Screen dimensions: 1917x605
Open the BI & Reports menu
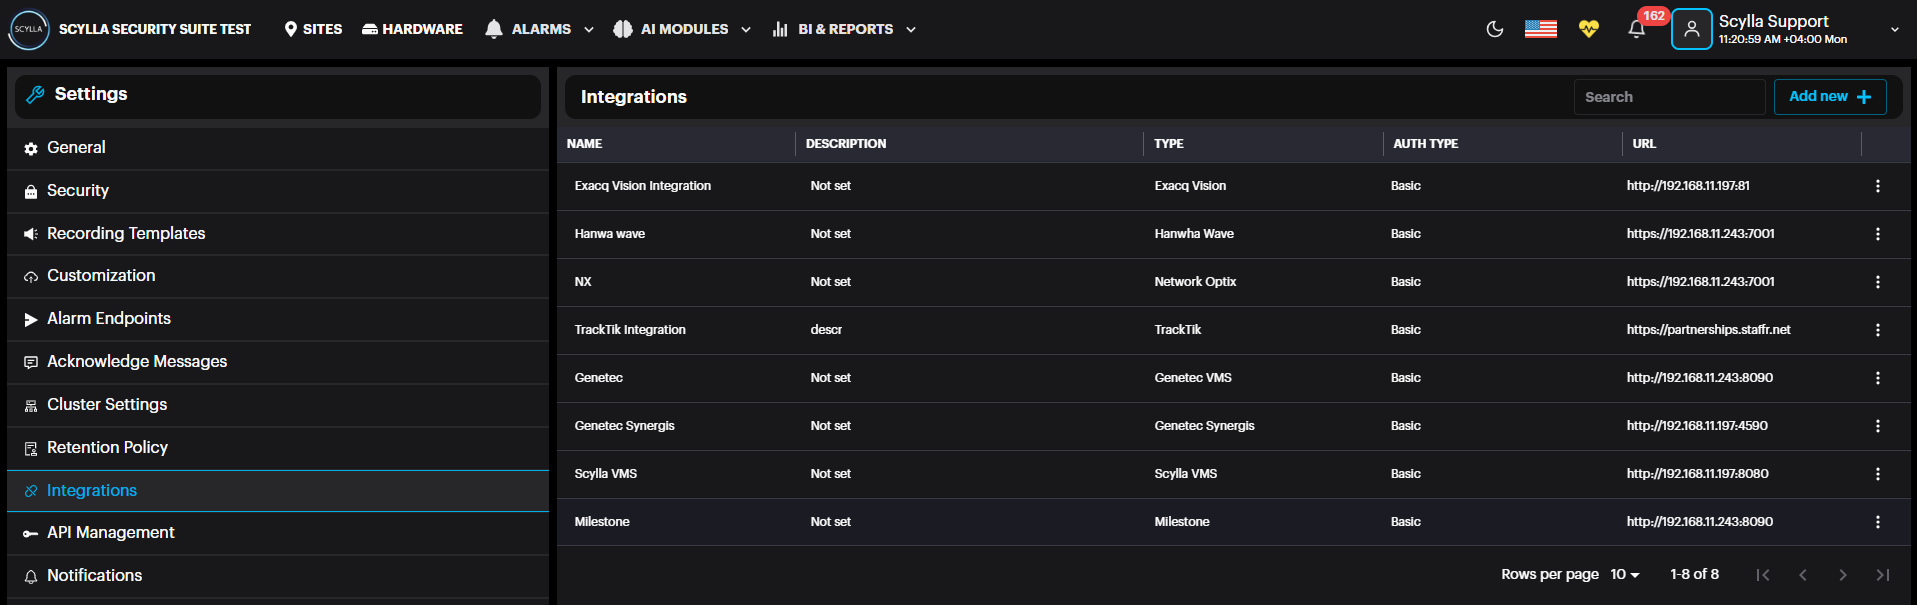click(x=844, y=29)
